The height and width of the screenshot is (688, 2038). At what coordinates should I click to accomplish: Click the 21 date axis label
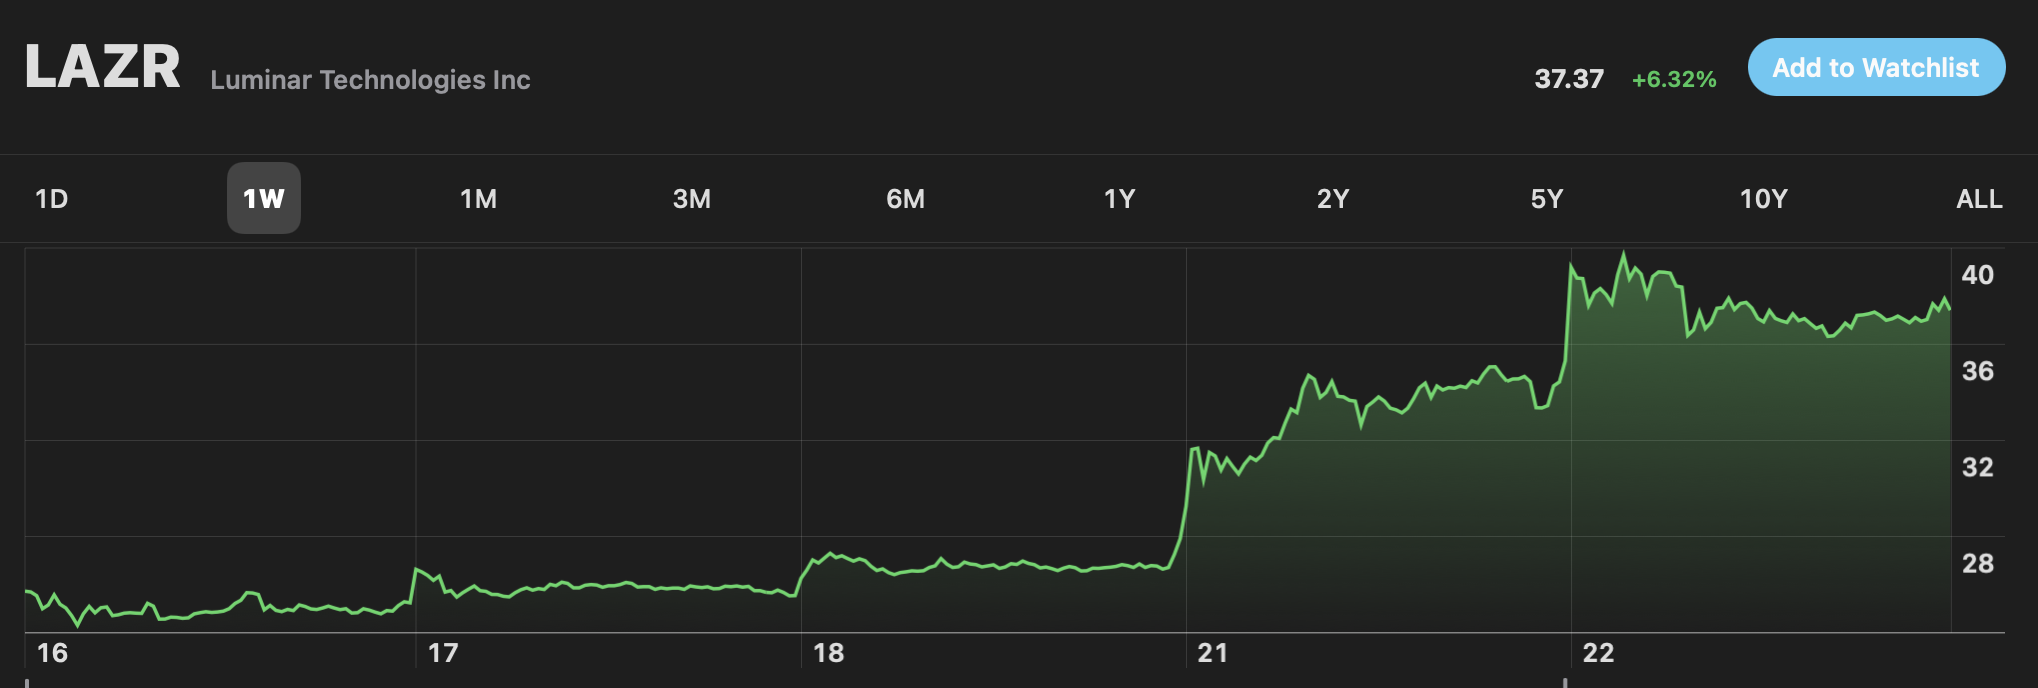click(x=1213, y=653)
